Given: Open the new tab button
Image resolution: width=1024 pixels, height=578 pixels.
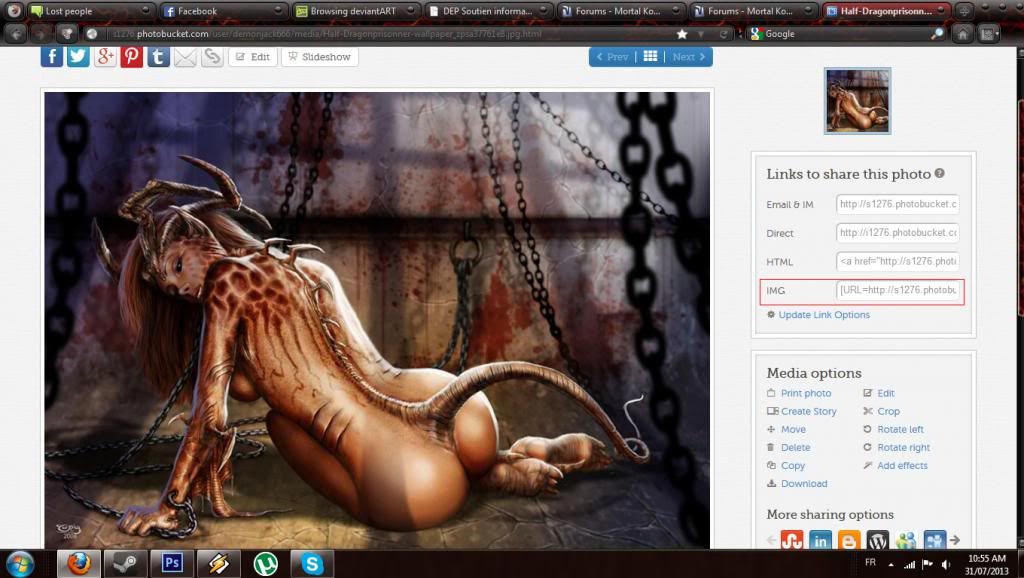Looking at the screenshot, I should pos(963,11).
